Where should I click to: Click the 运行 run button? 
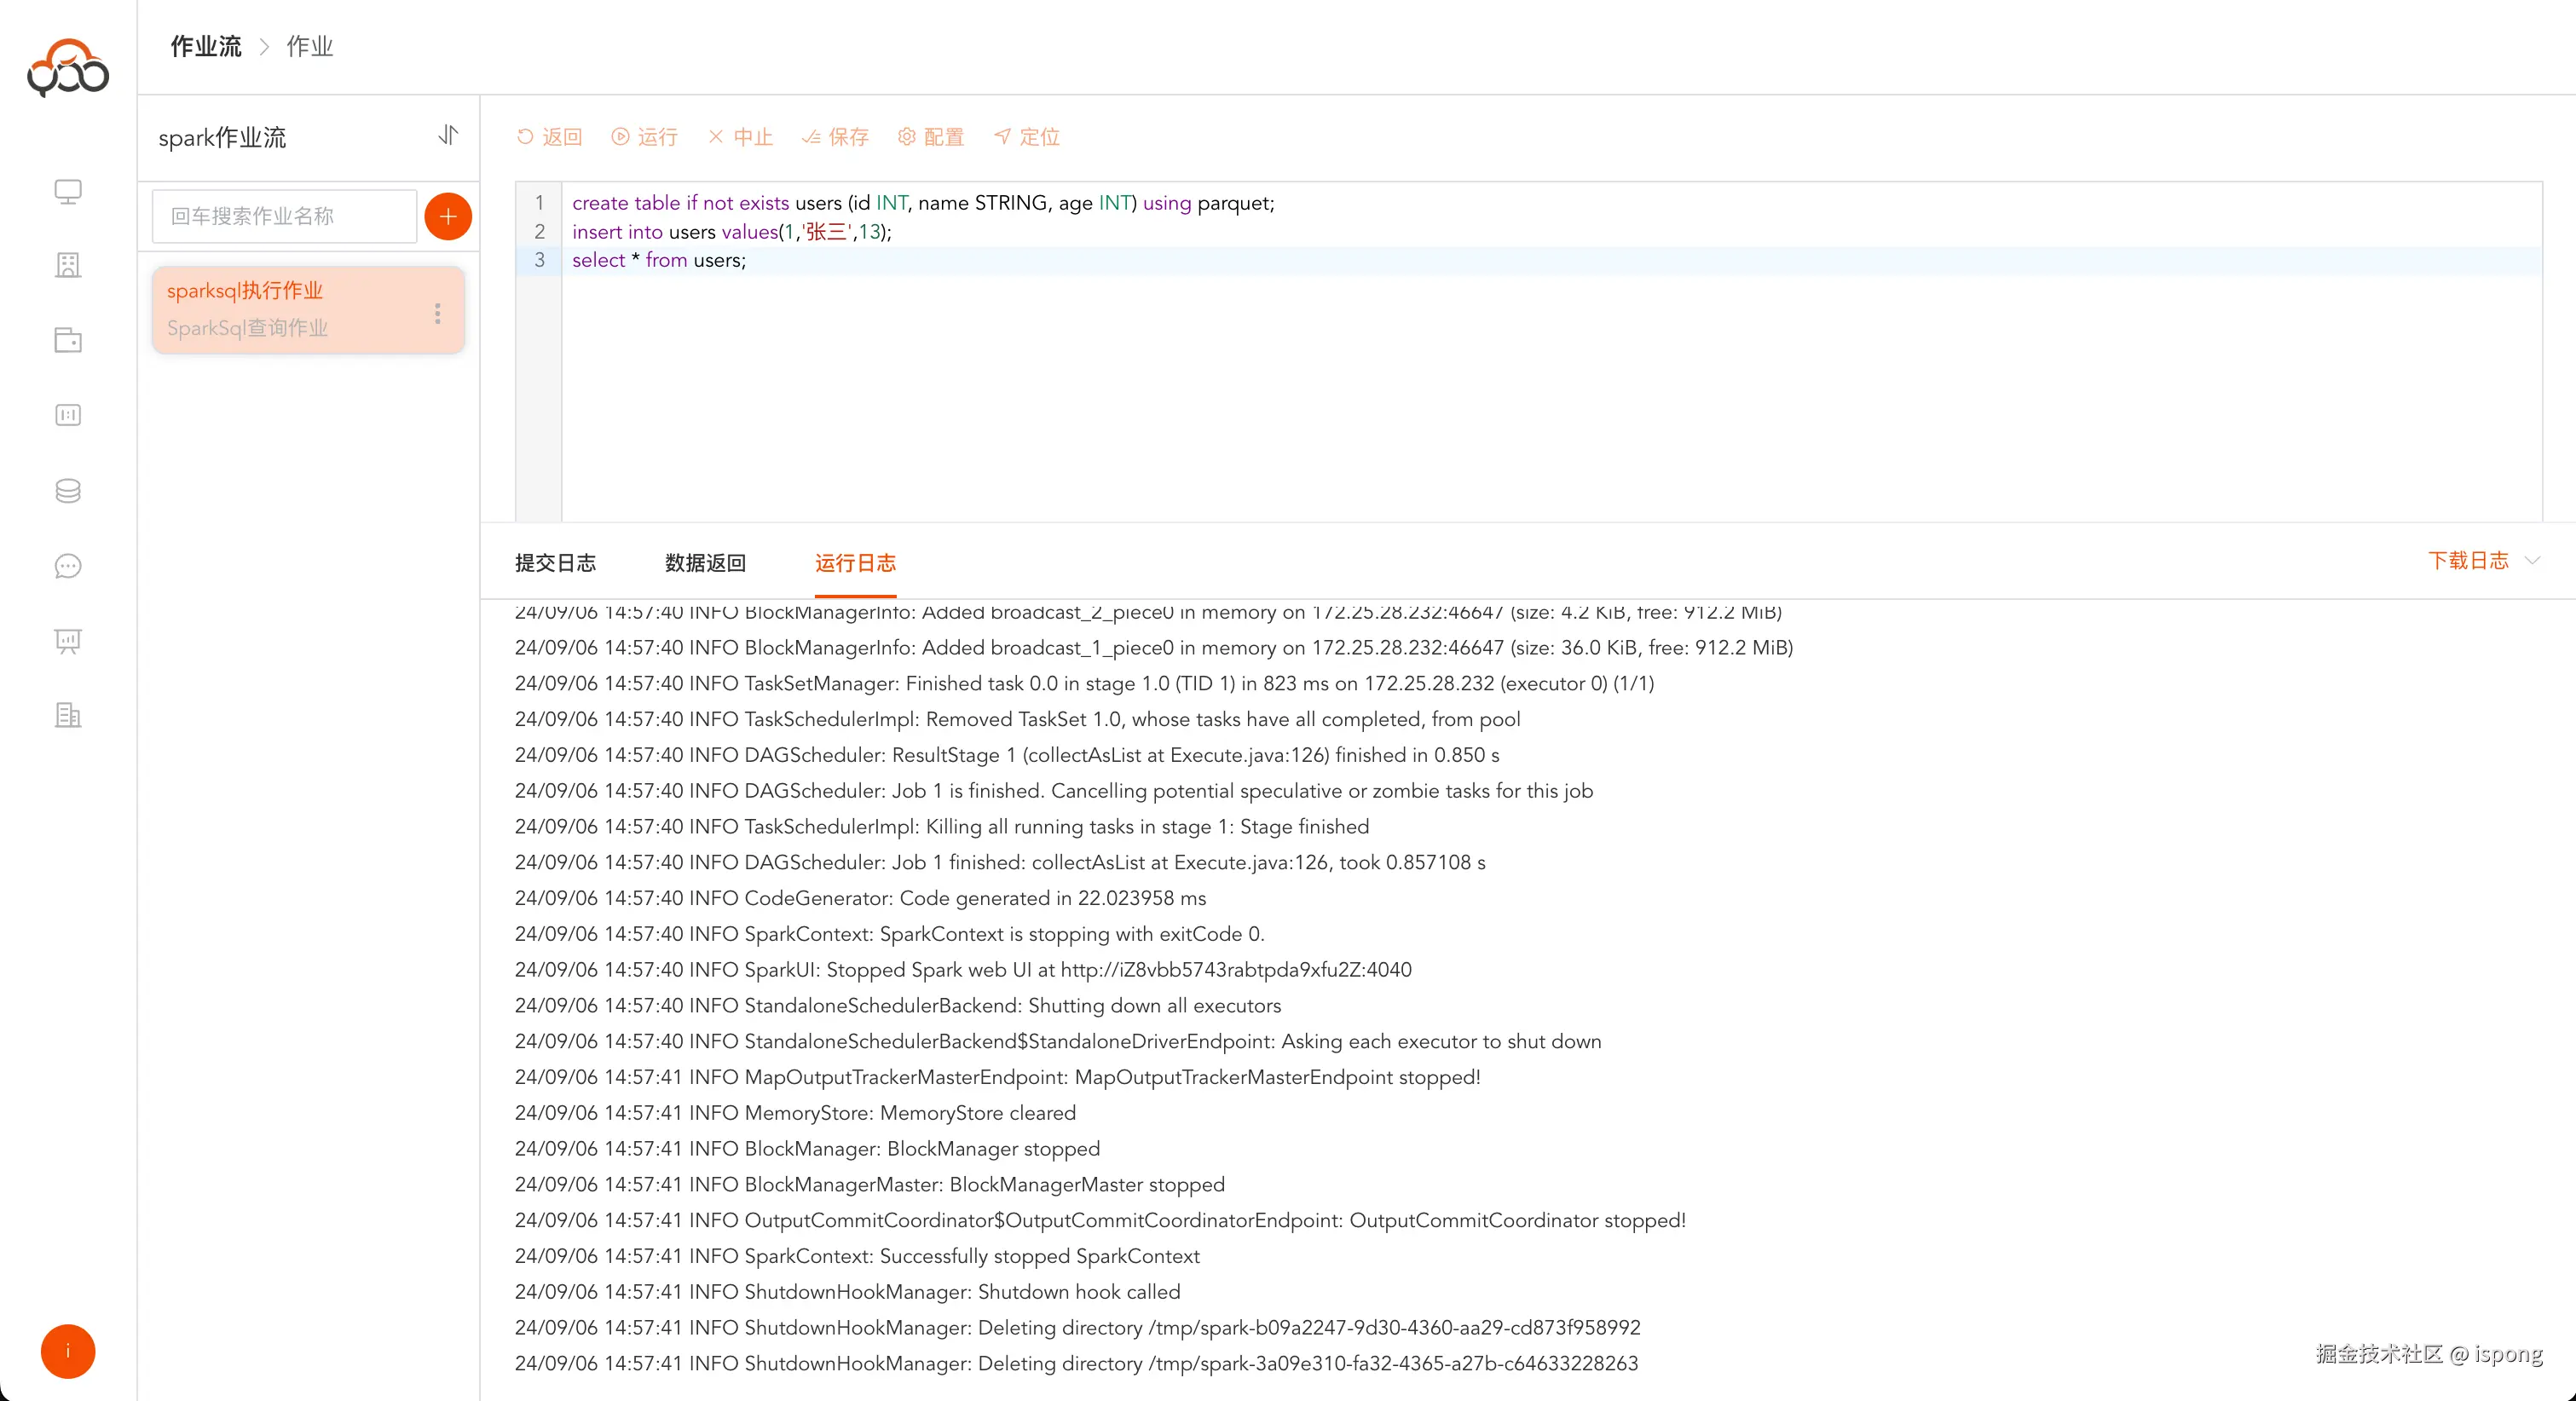click(645, 137)
